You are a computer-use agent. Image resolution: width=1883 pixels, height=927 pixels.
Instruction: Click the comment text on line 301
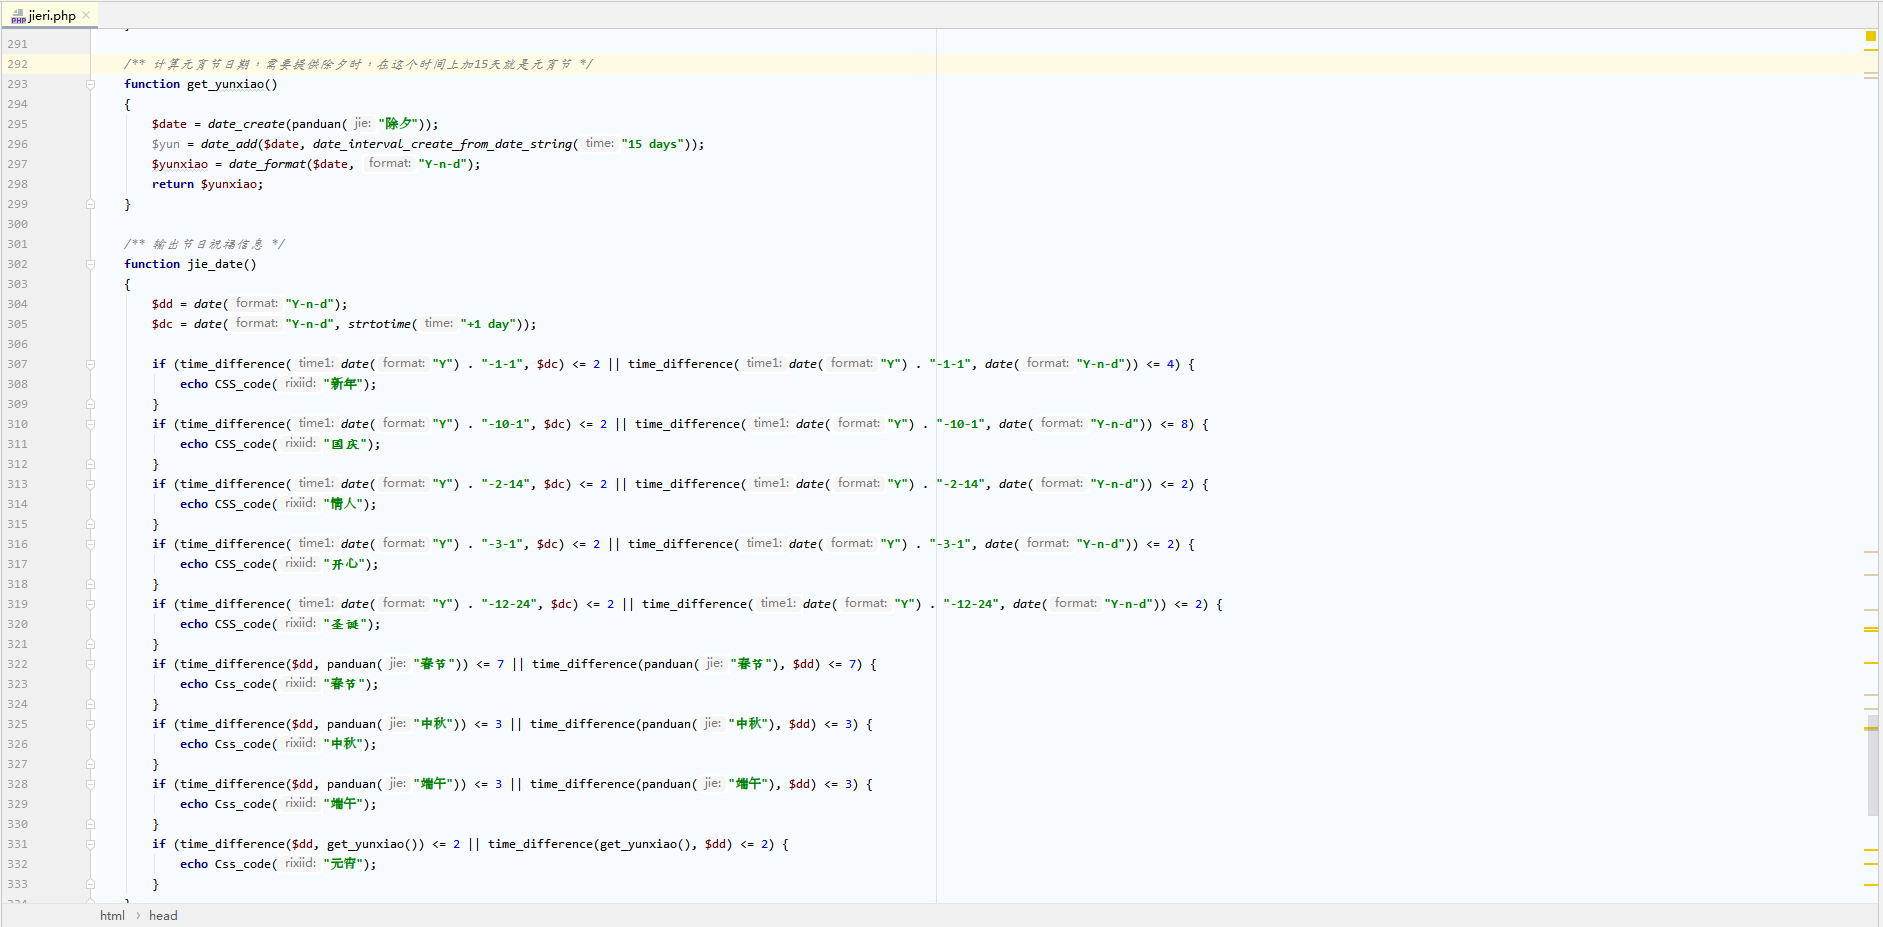[204, 244]
